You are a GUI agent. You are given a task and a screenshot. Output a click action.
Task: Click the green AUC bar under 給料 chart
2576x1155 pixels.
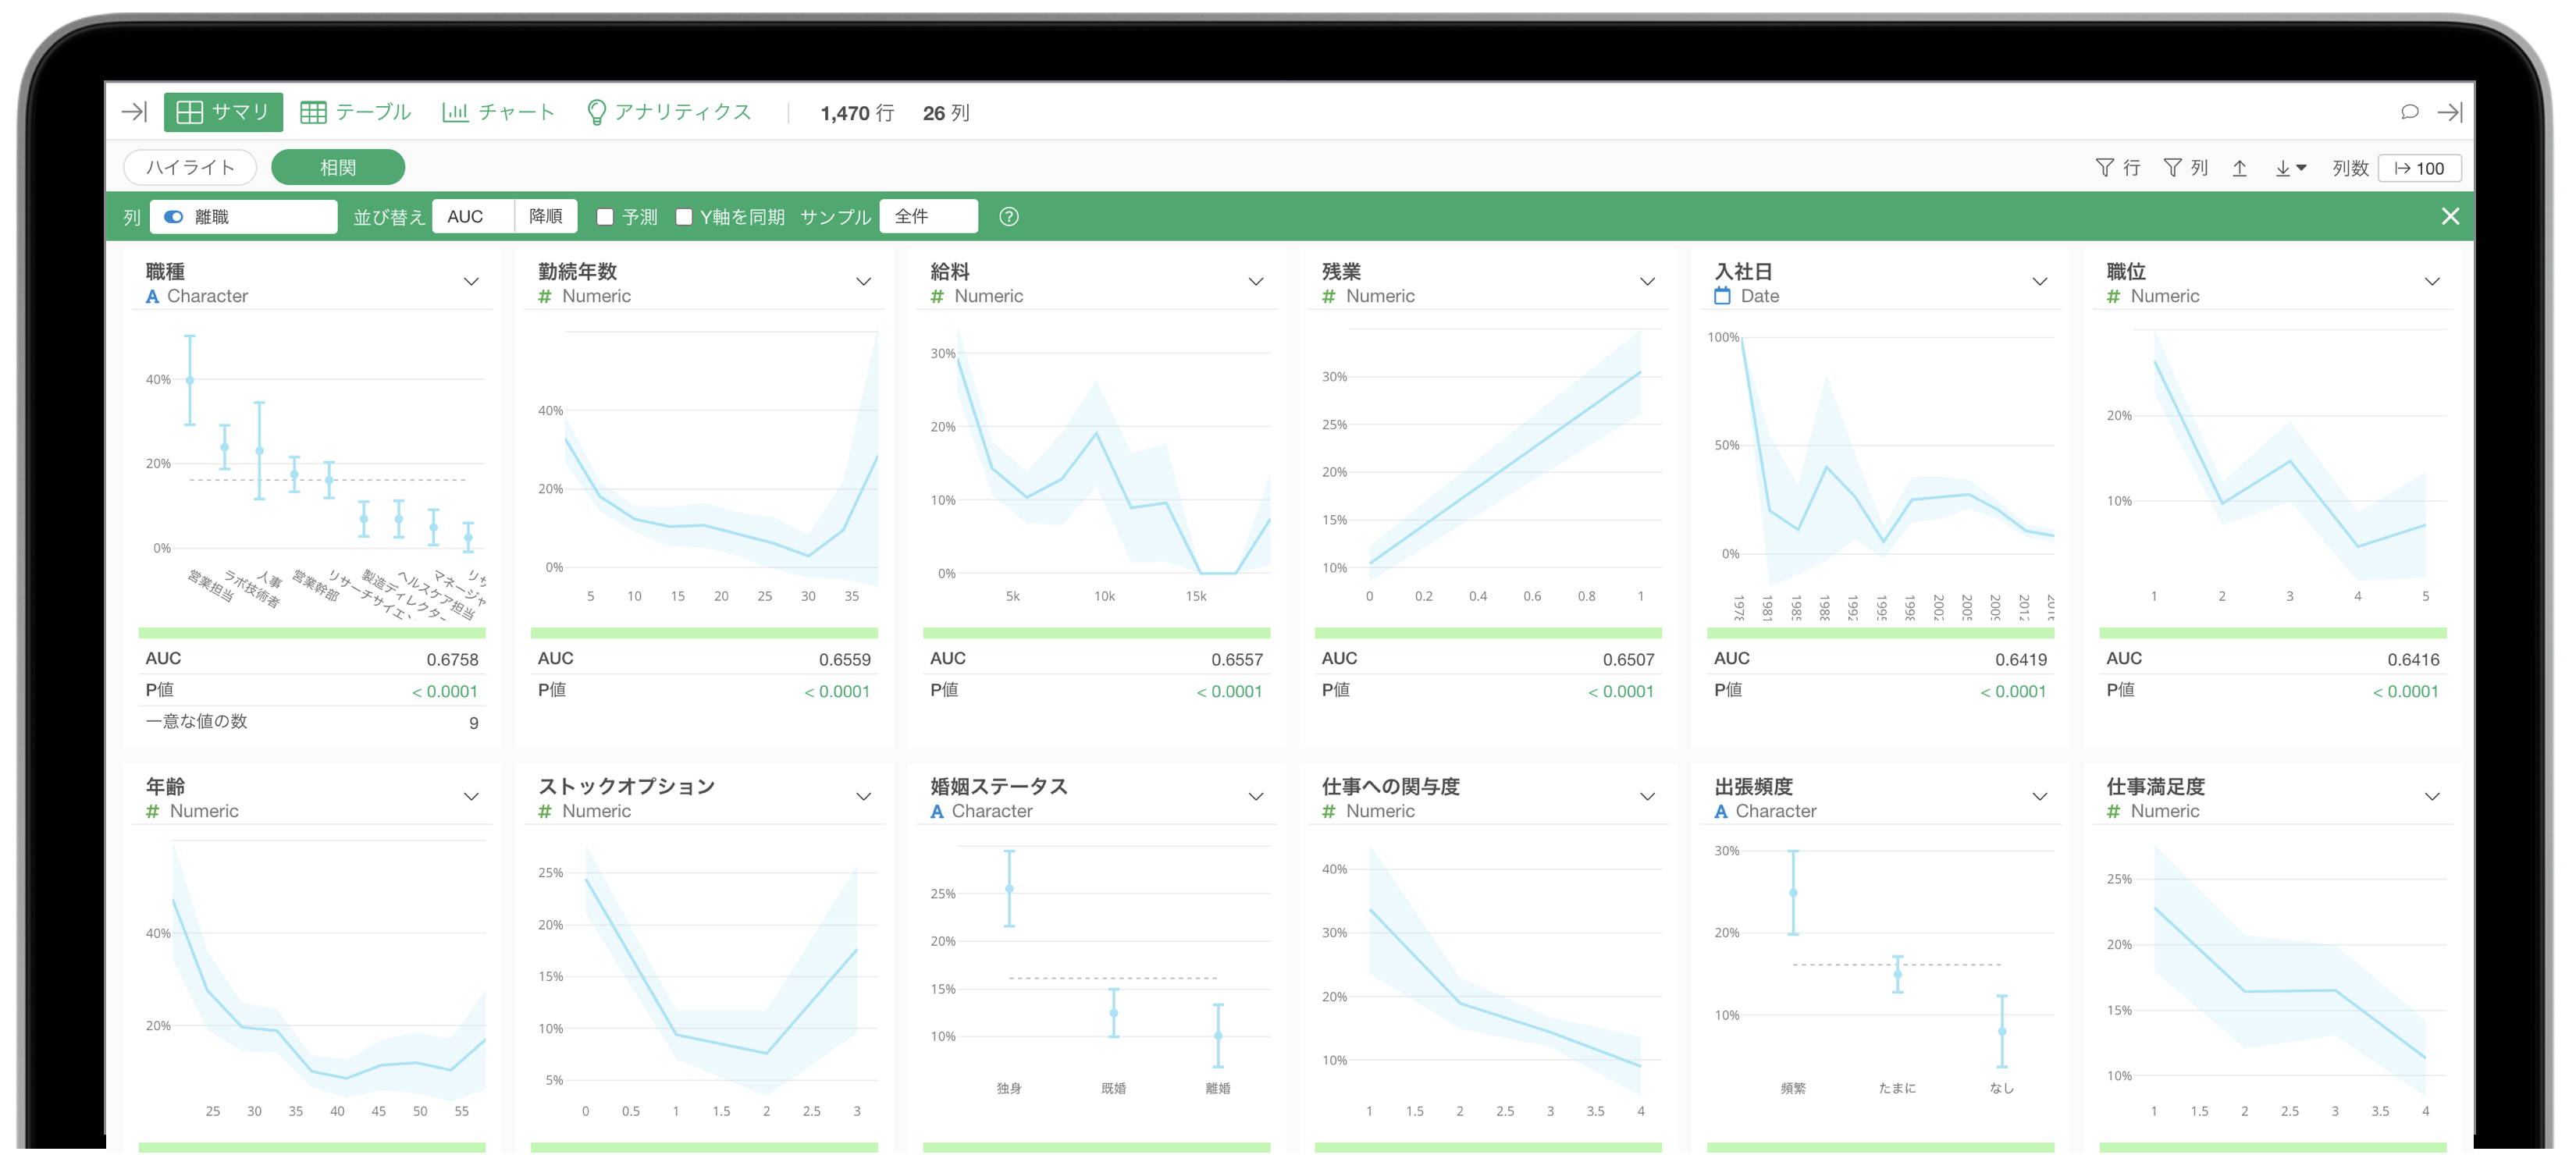(x=1096, y=633)
